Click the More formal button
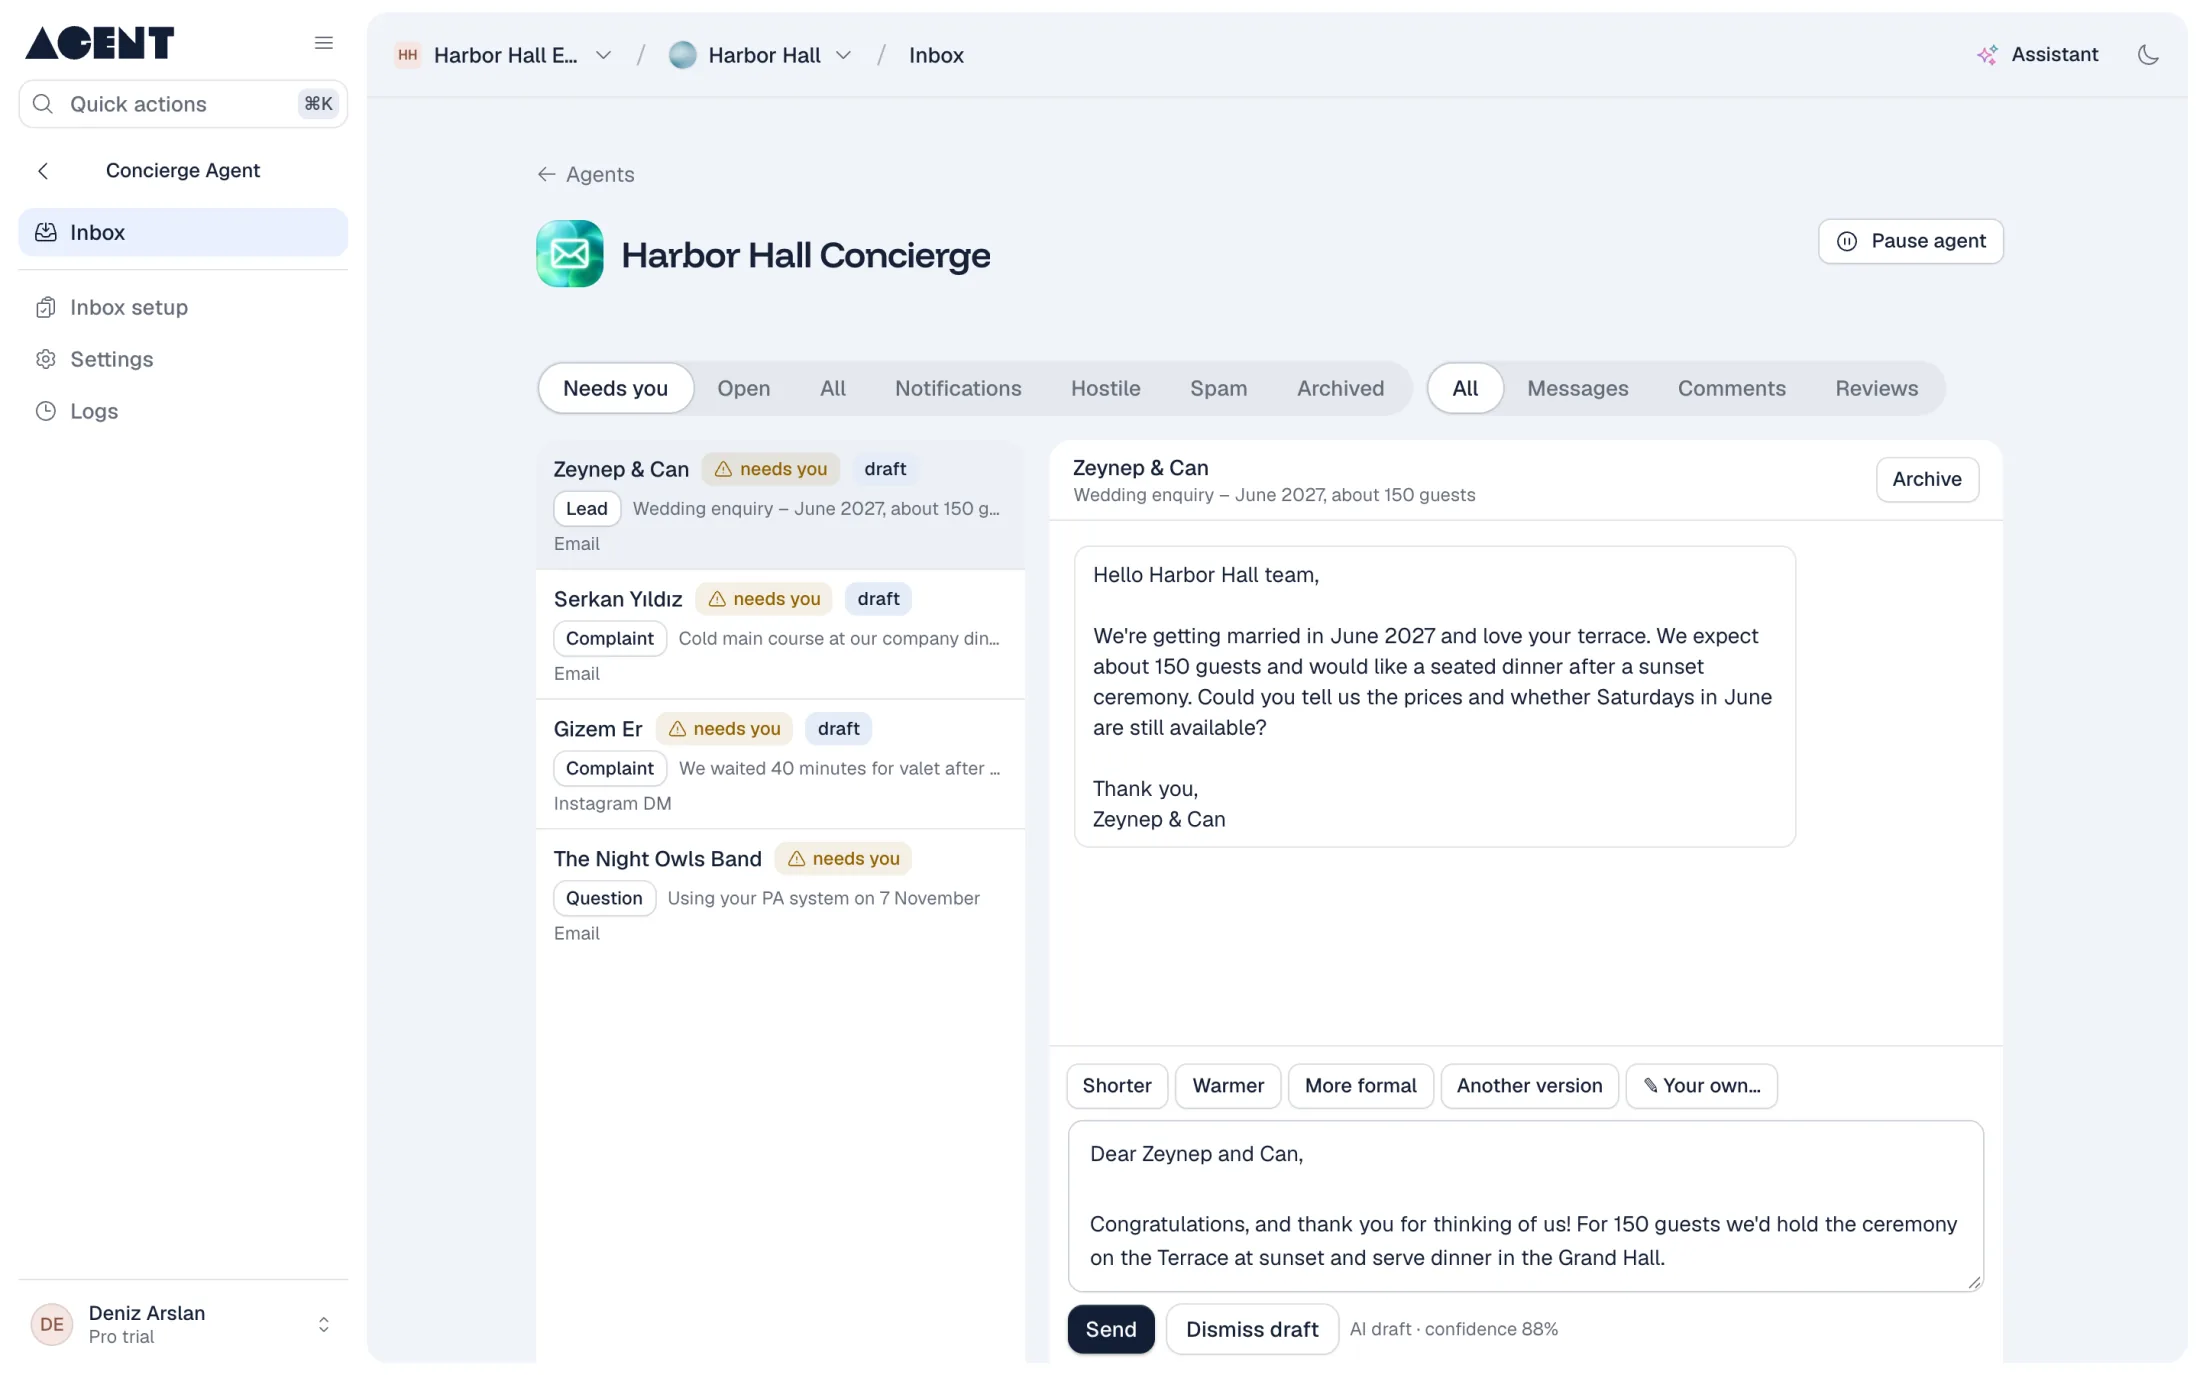The width and height of the screenshot is (2200, 1375). point(1360,1086)
